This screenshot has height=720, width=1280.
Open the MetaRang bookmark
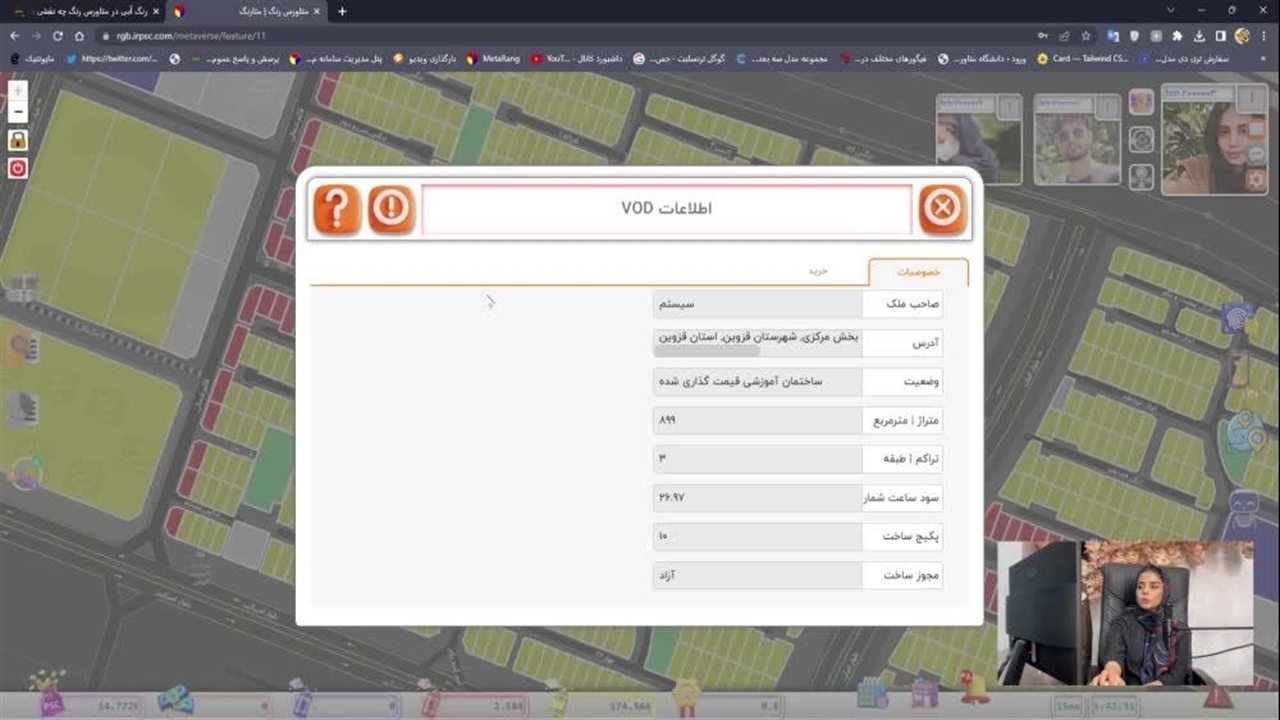[x=494, y=59]
